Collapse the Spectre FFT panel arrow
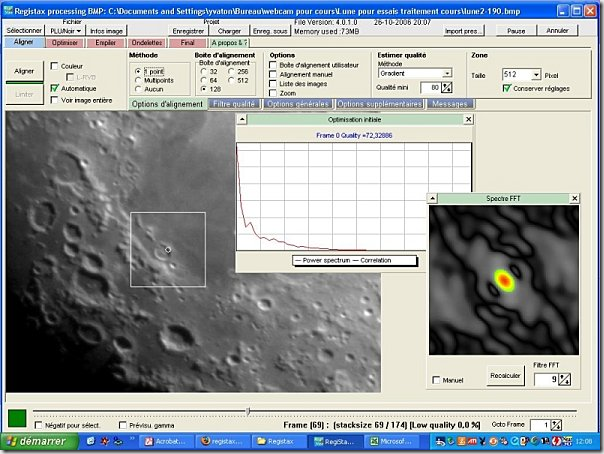 [x=433, y=198]
